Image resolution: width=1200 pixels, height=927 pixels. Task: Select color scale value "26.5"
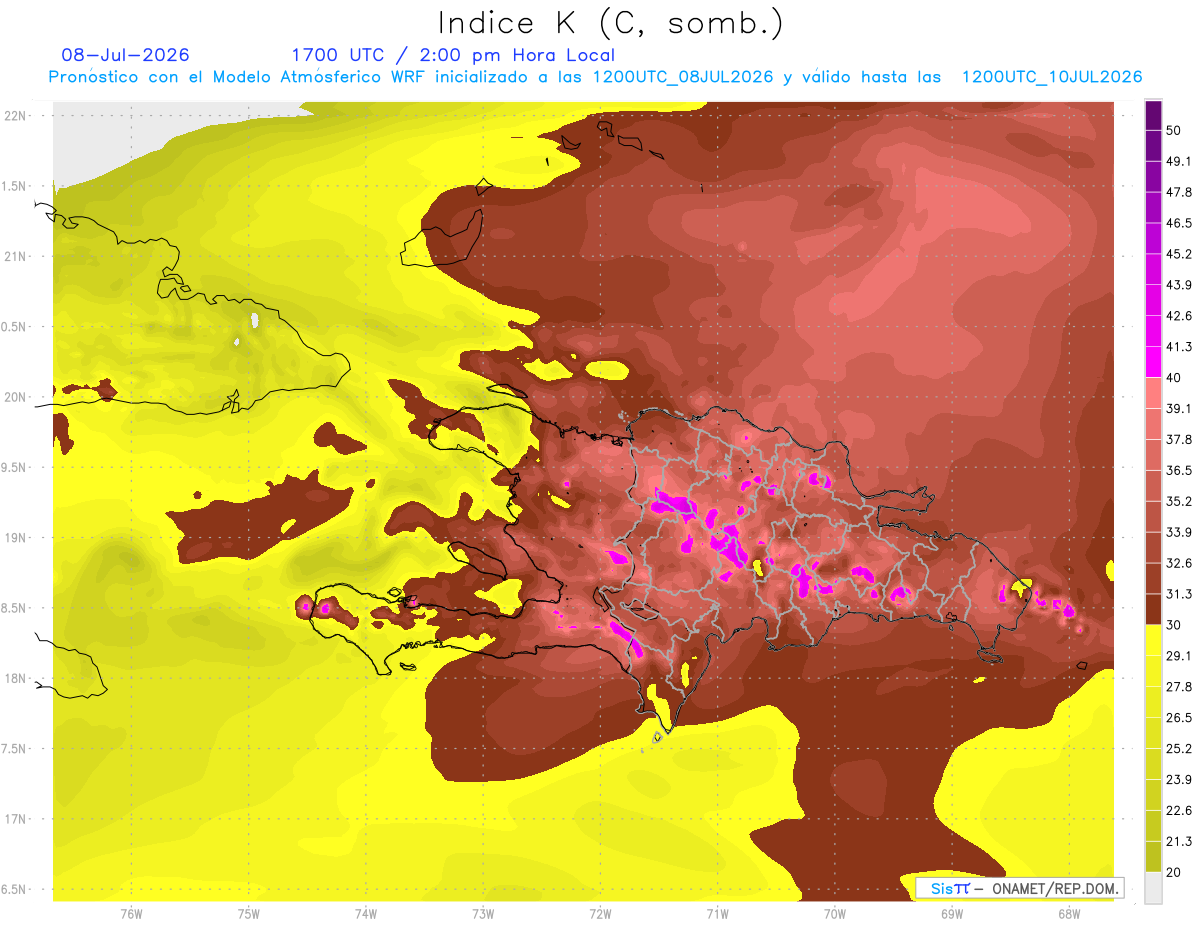(1178, 718)
